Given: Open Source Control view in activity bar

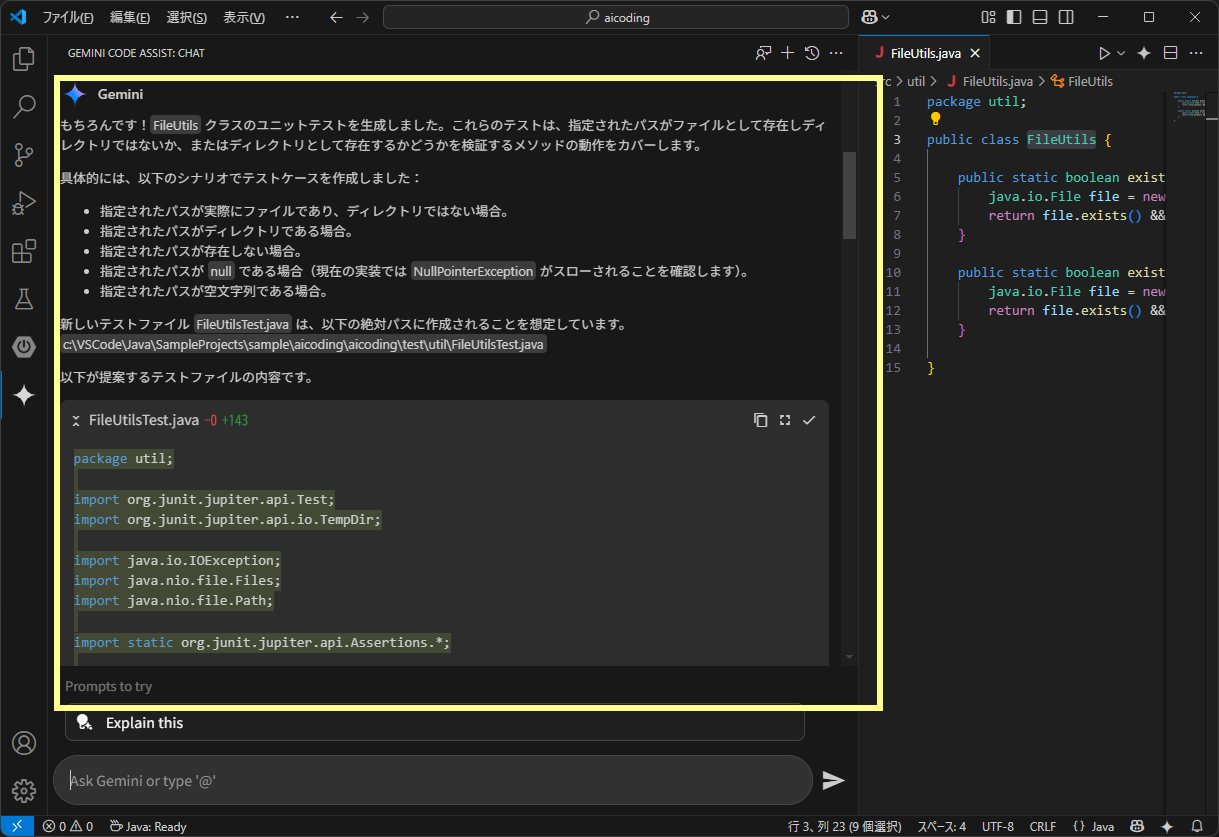Looking at the screenshot, I should coord(24,155).
